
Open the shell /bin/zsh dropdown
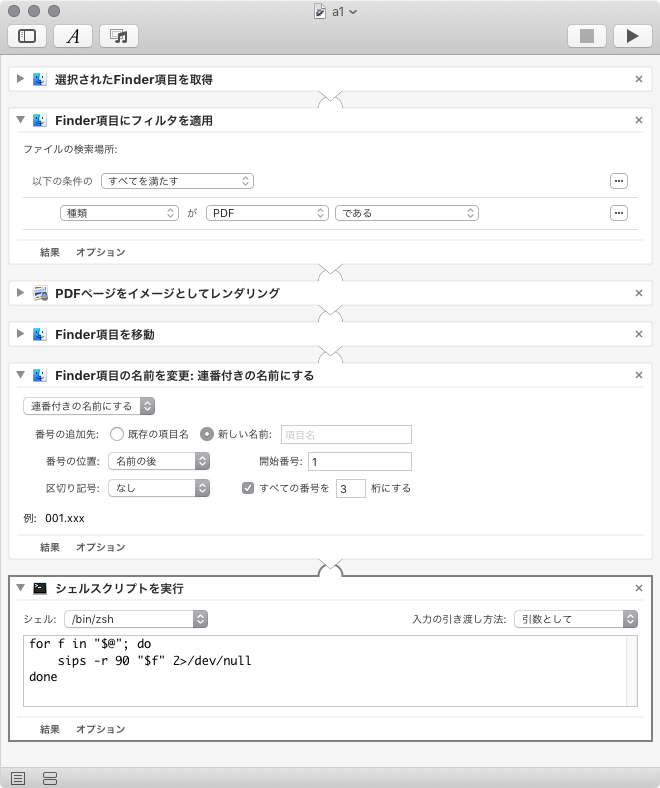pos(135,619)
